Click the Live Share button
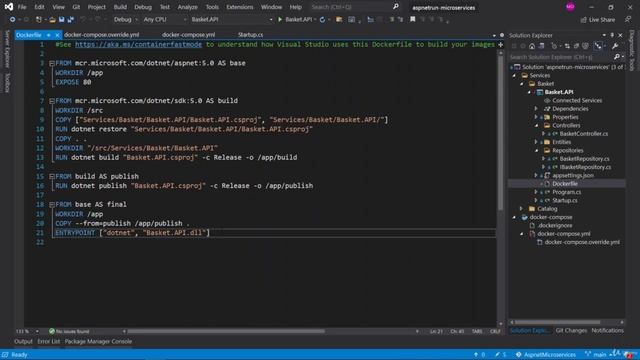 [598, 20]
